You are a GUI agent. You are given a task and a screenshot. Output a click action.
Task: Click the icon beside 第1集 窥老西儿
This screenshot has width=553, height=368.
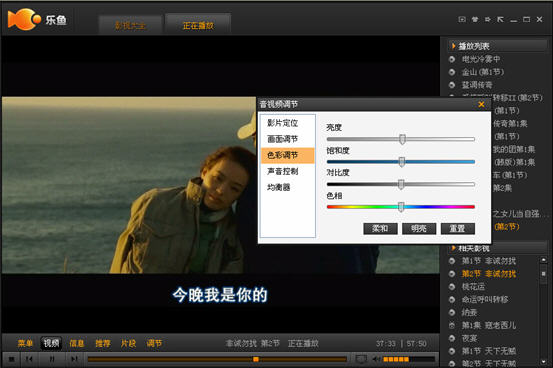click(452, 325)
